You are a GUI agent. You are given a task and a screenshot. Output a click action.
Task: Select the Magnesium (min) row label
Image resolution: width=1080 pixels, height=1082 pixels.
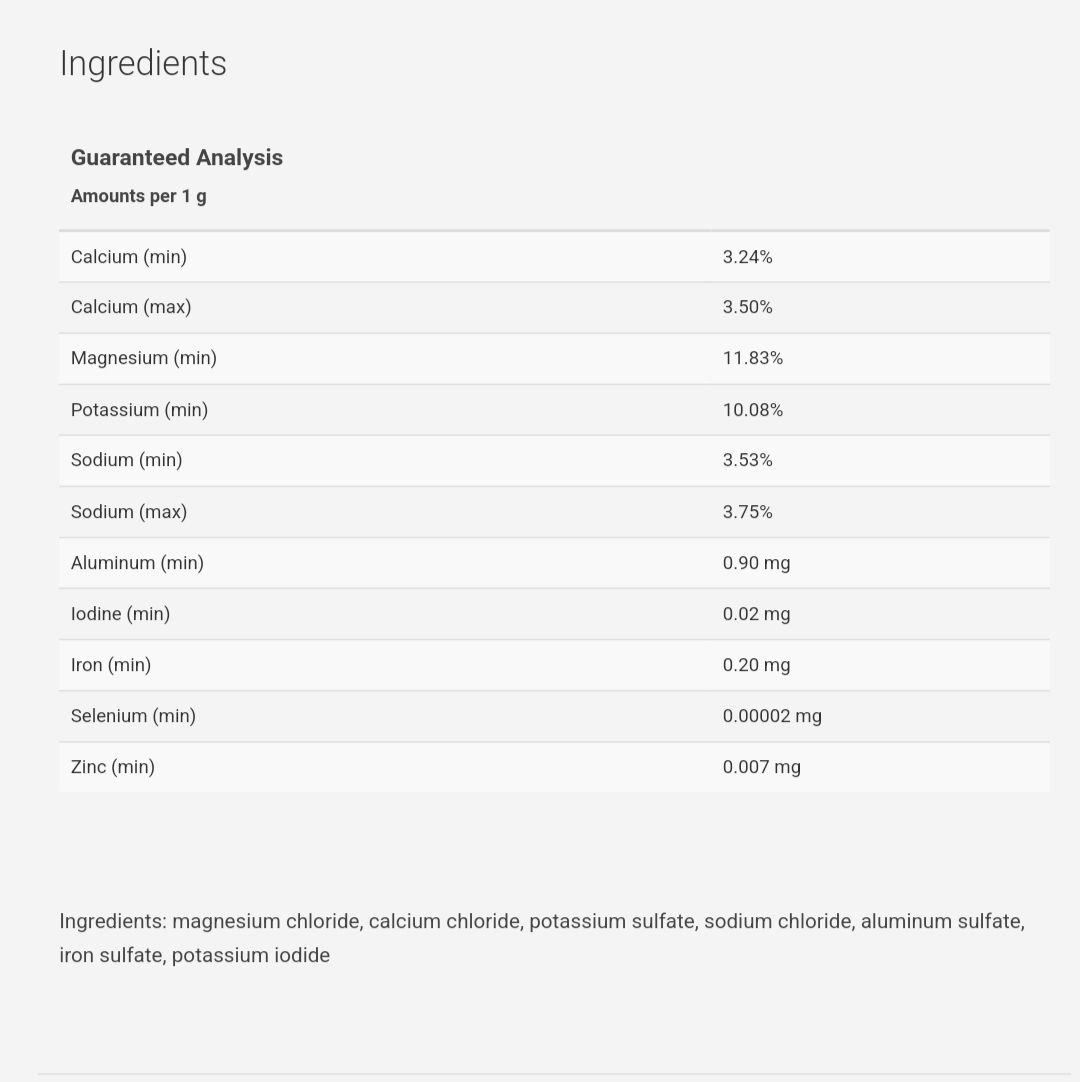coord(144,358)
